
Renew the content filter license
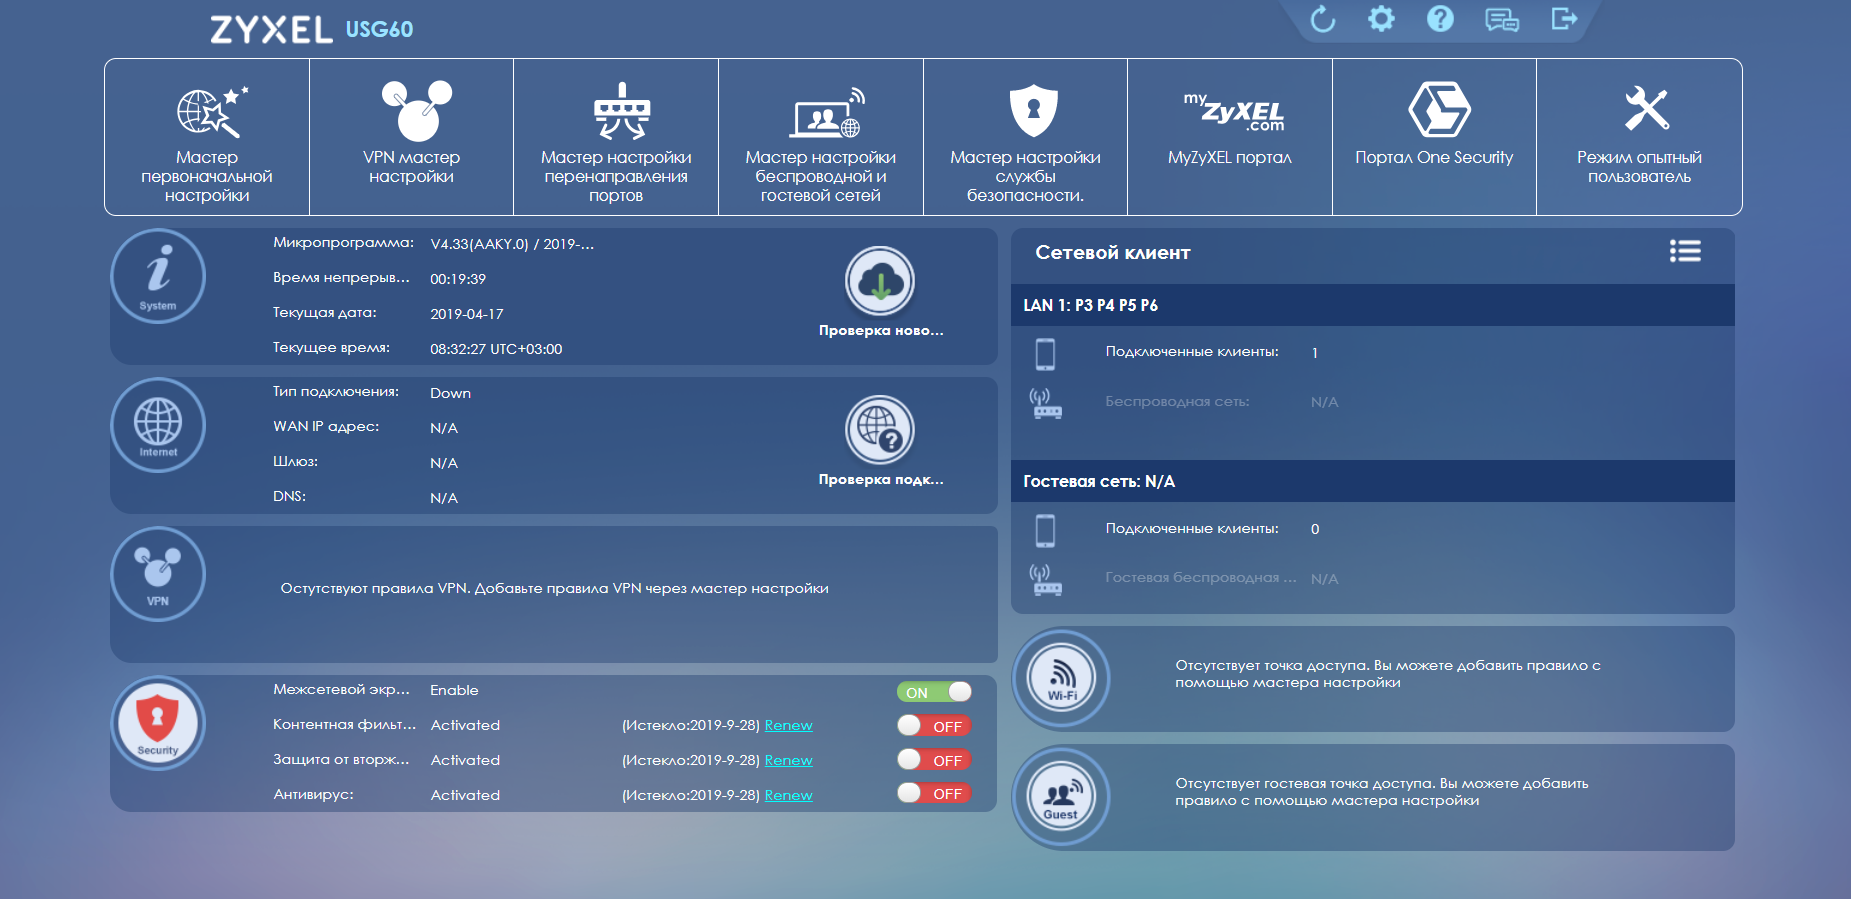[788, 725]
